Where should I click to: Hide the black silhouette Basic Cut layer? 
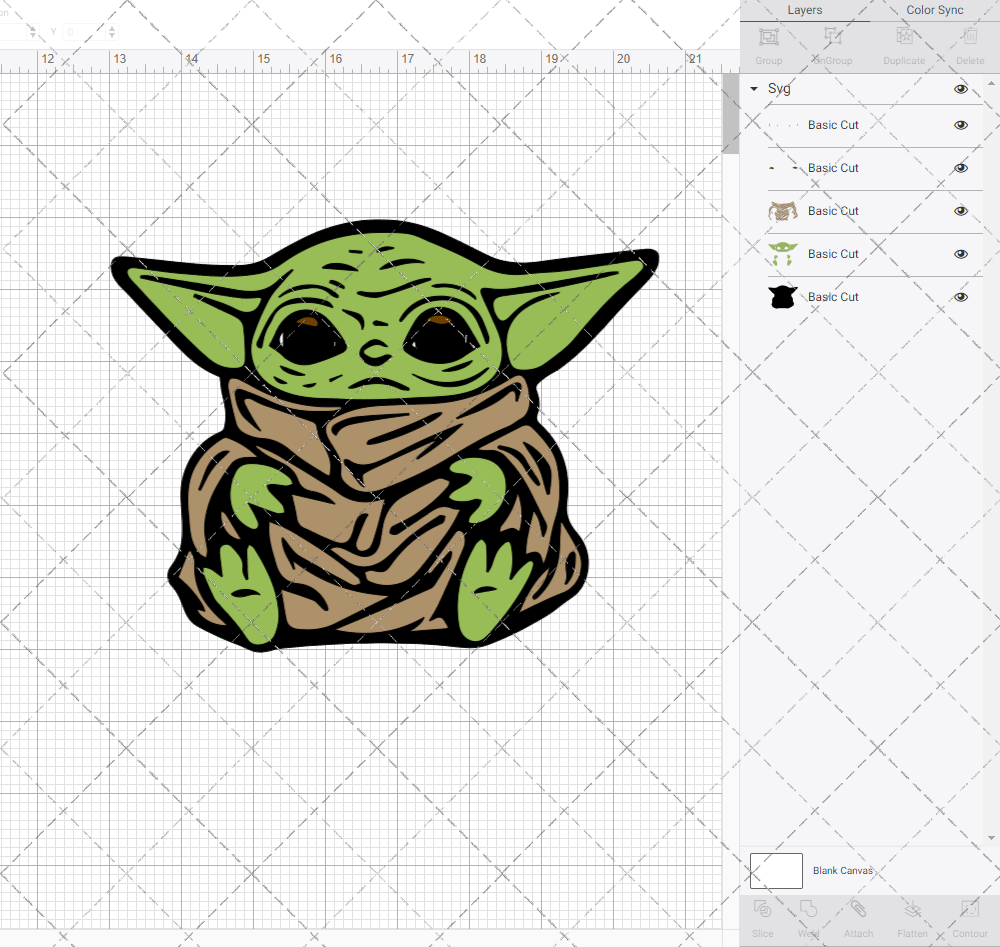[960, 297]
